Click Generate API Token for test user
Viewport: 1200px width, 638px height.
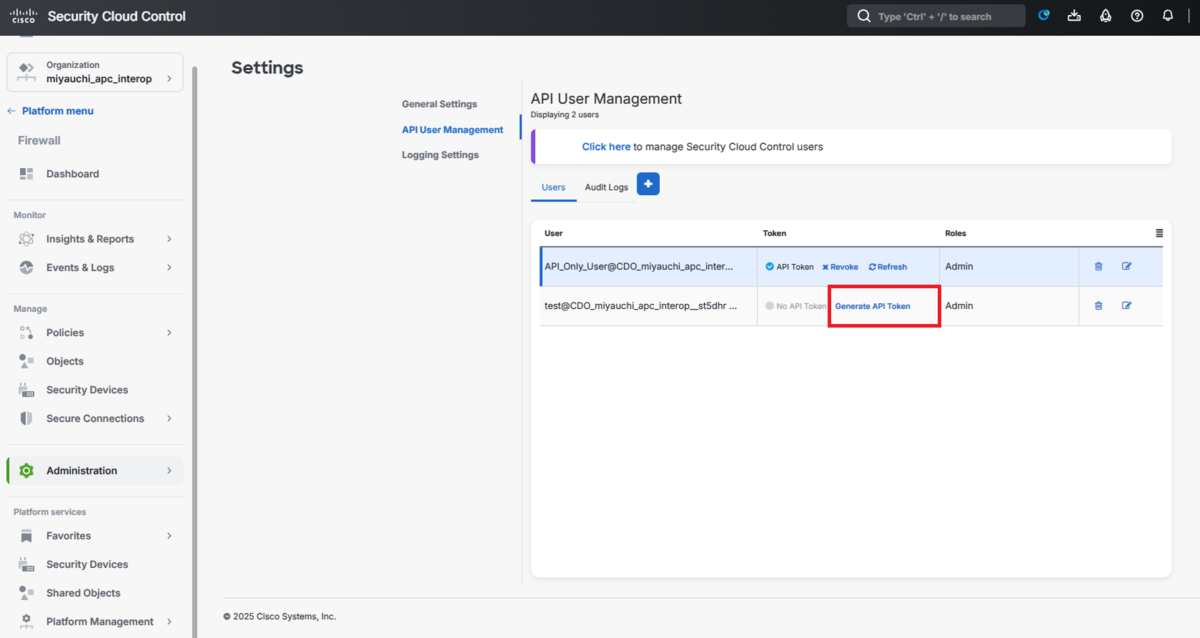[873, 306]
